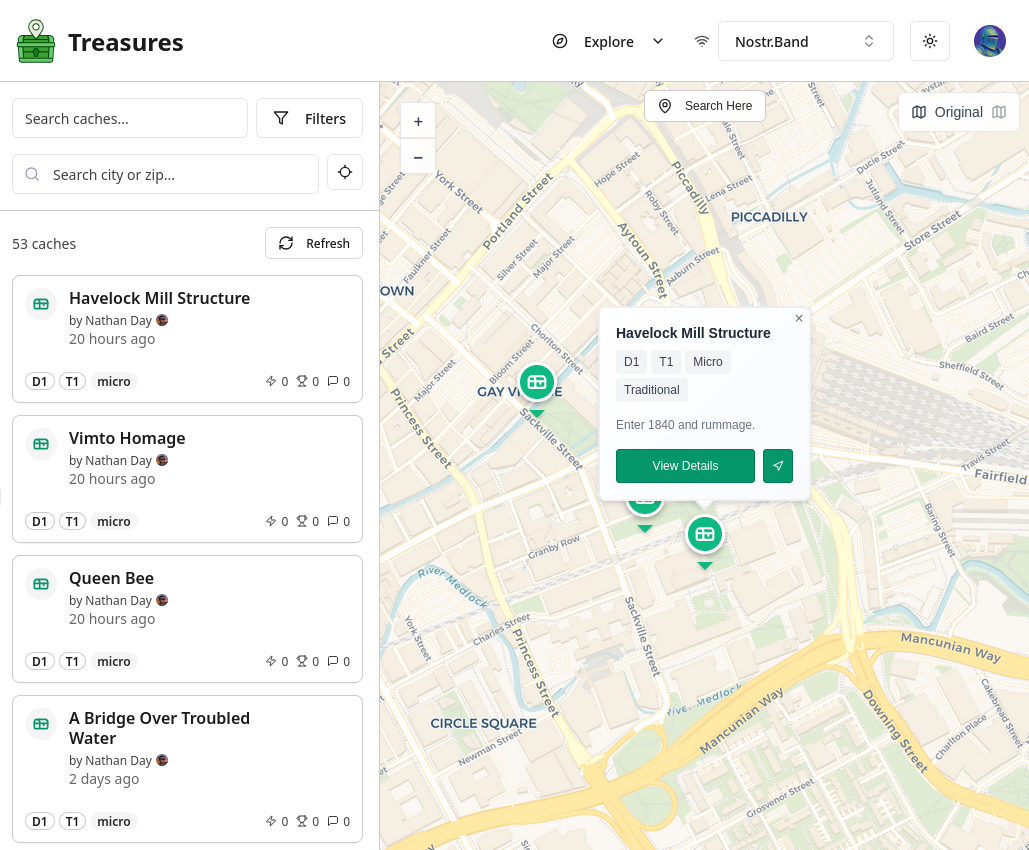Click the locate-me crosshair icon
Screen dimensions: 1029x850
[x=345, y=173]
